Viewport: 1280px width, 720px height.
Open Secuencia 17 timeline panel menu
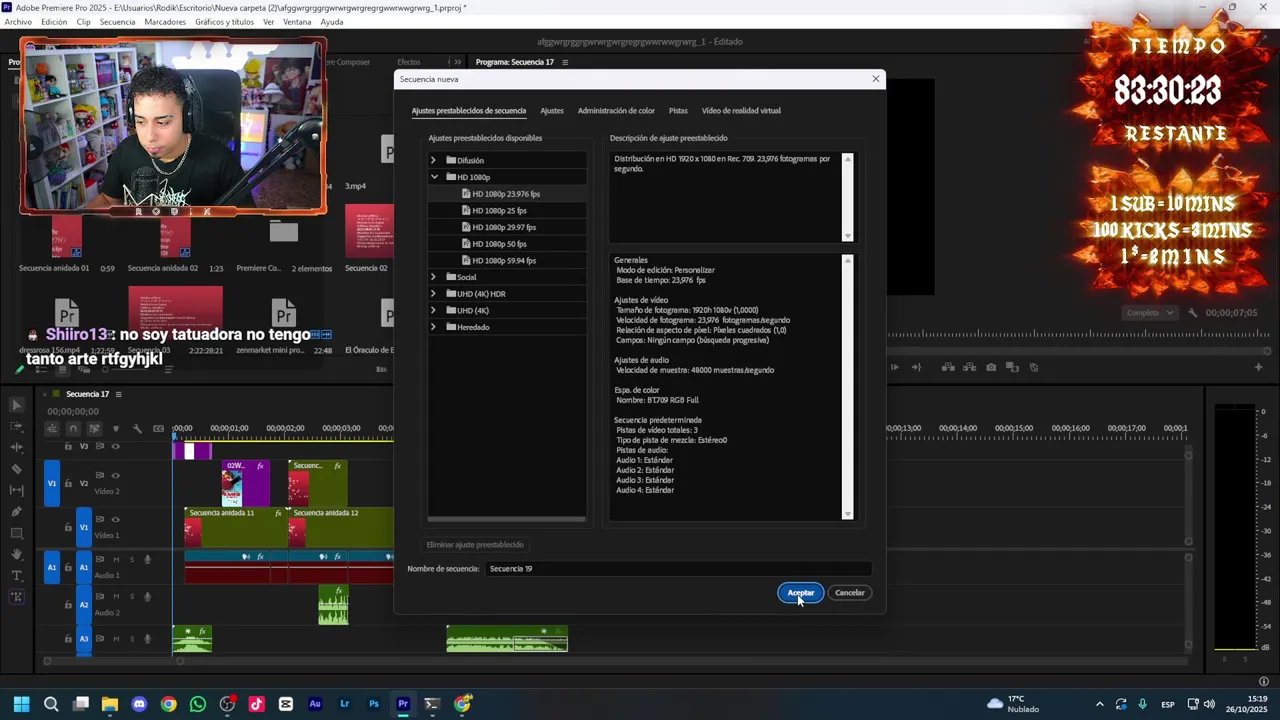[118, 394]
